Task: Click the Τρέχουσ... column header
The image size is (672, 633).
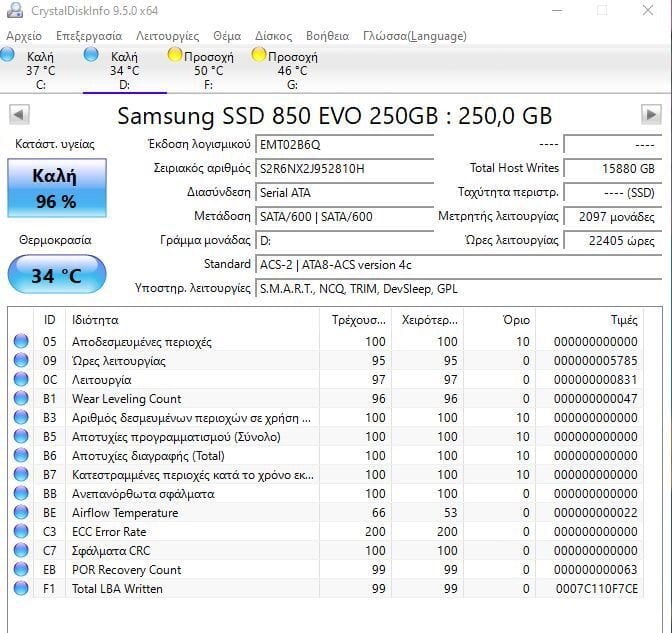Action: (355, 320)
